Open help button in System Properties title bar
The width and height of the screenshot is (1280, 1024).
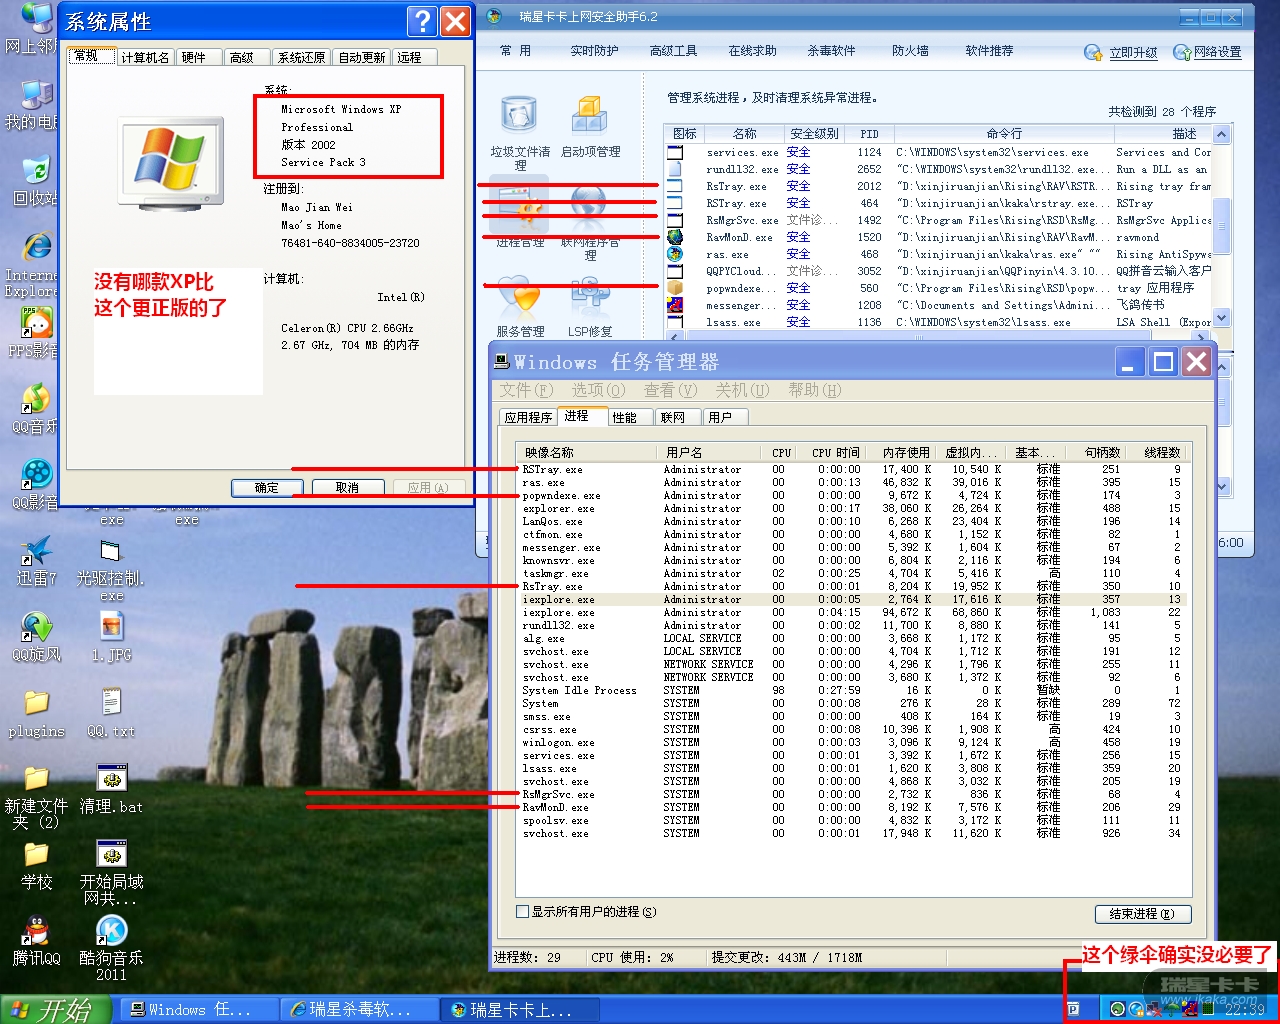pyautogui.click(x=423, y=21)
